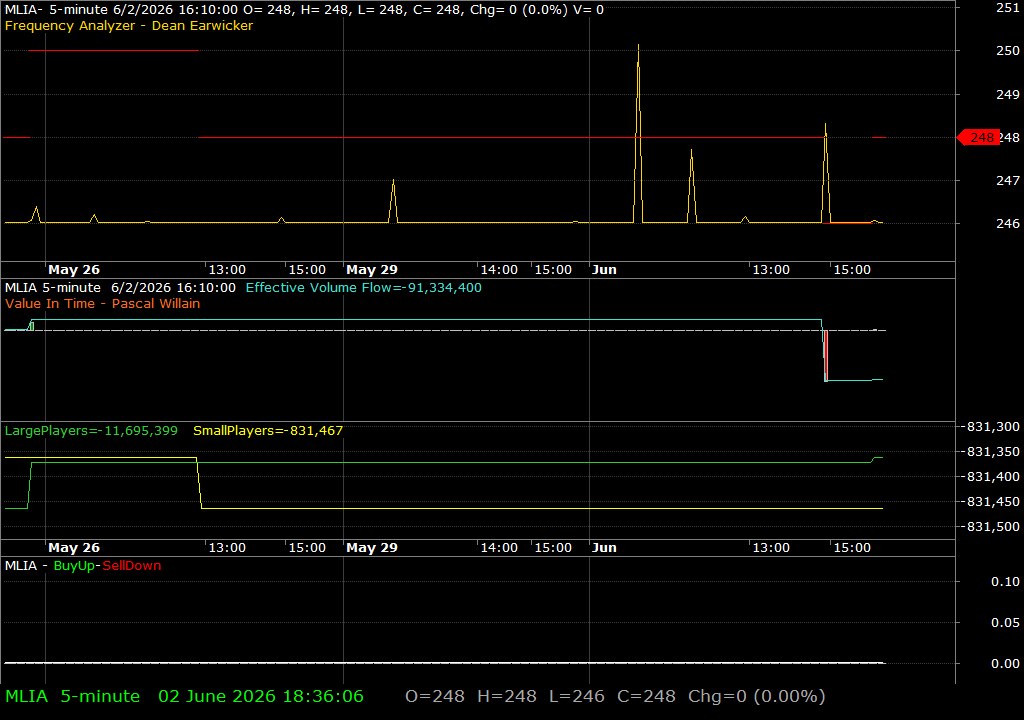1024x720 pixels.
Task: Click the green 'BuyUp' legend label
Action: pyautogui.click(x=74, y=566)
